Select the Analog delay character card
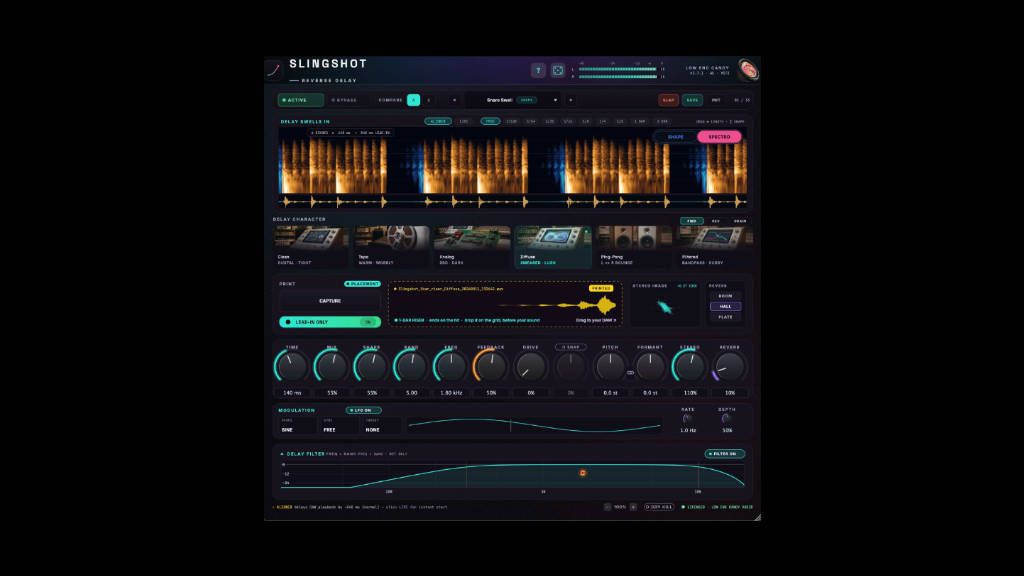 [473, 247]
